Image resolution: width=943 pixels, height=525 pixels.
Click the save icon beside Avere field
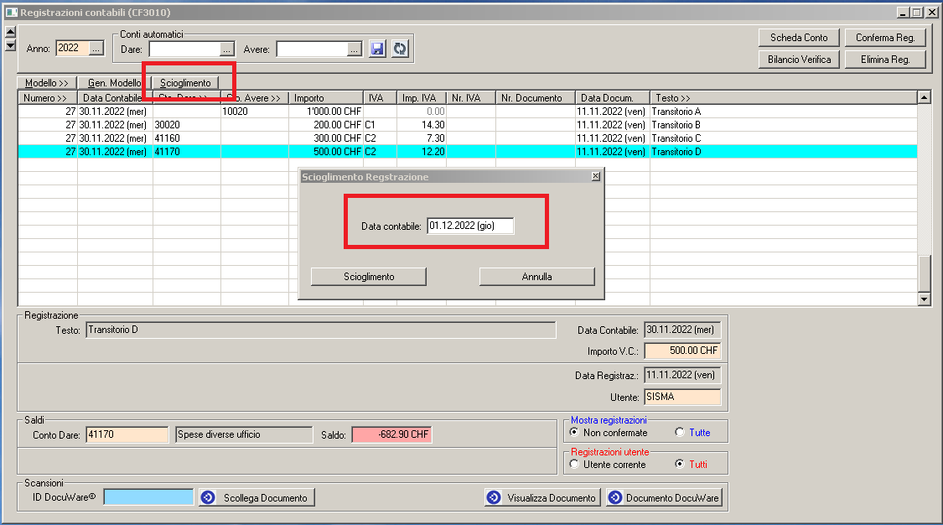[x=377, y=48]
